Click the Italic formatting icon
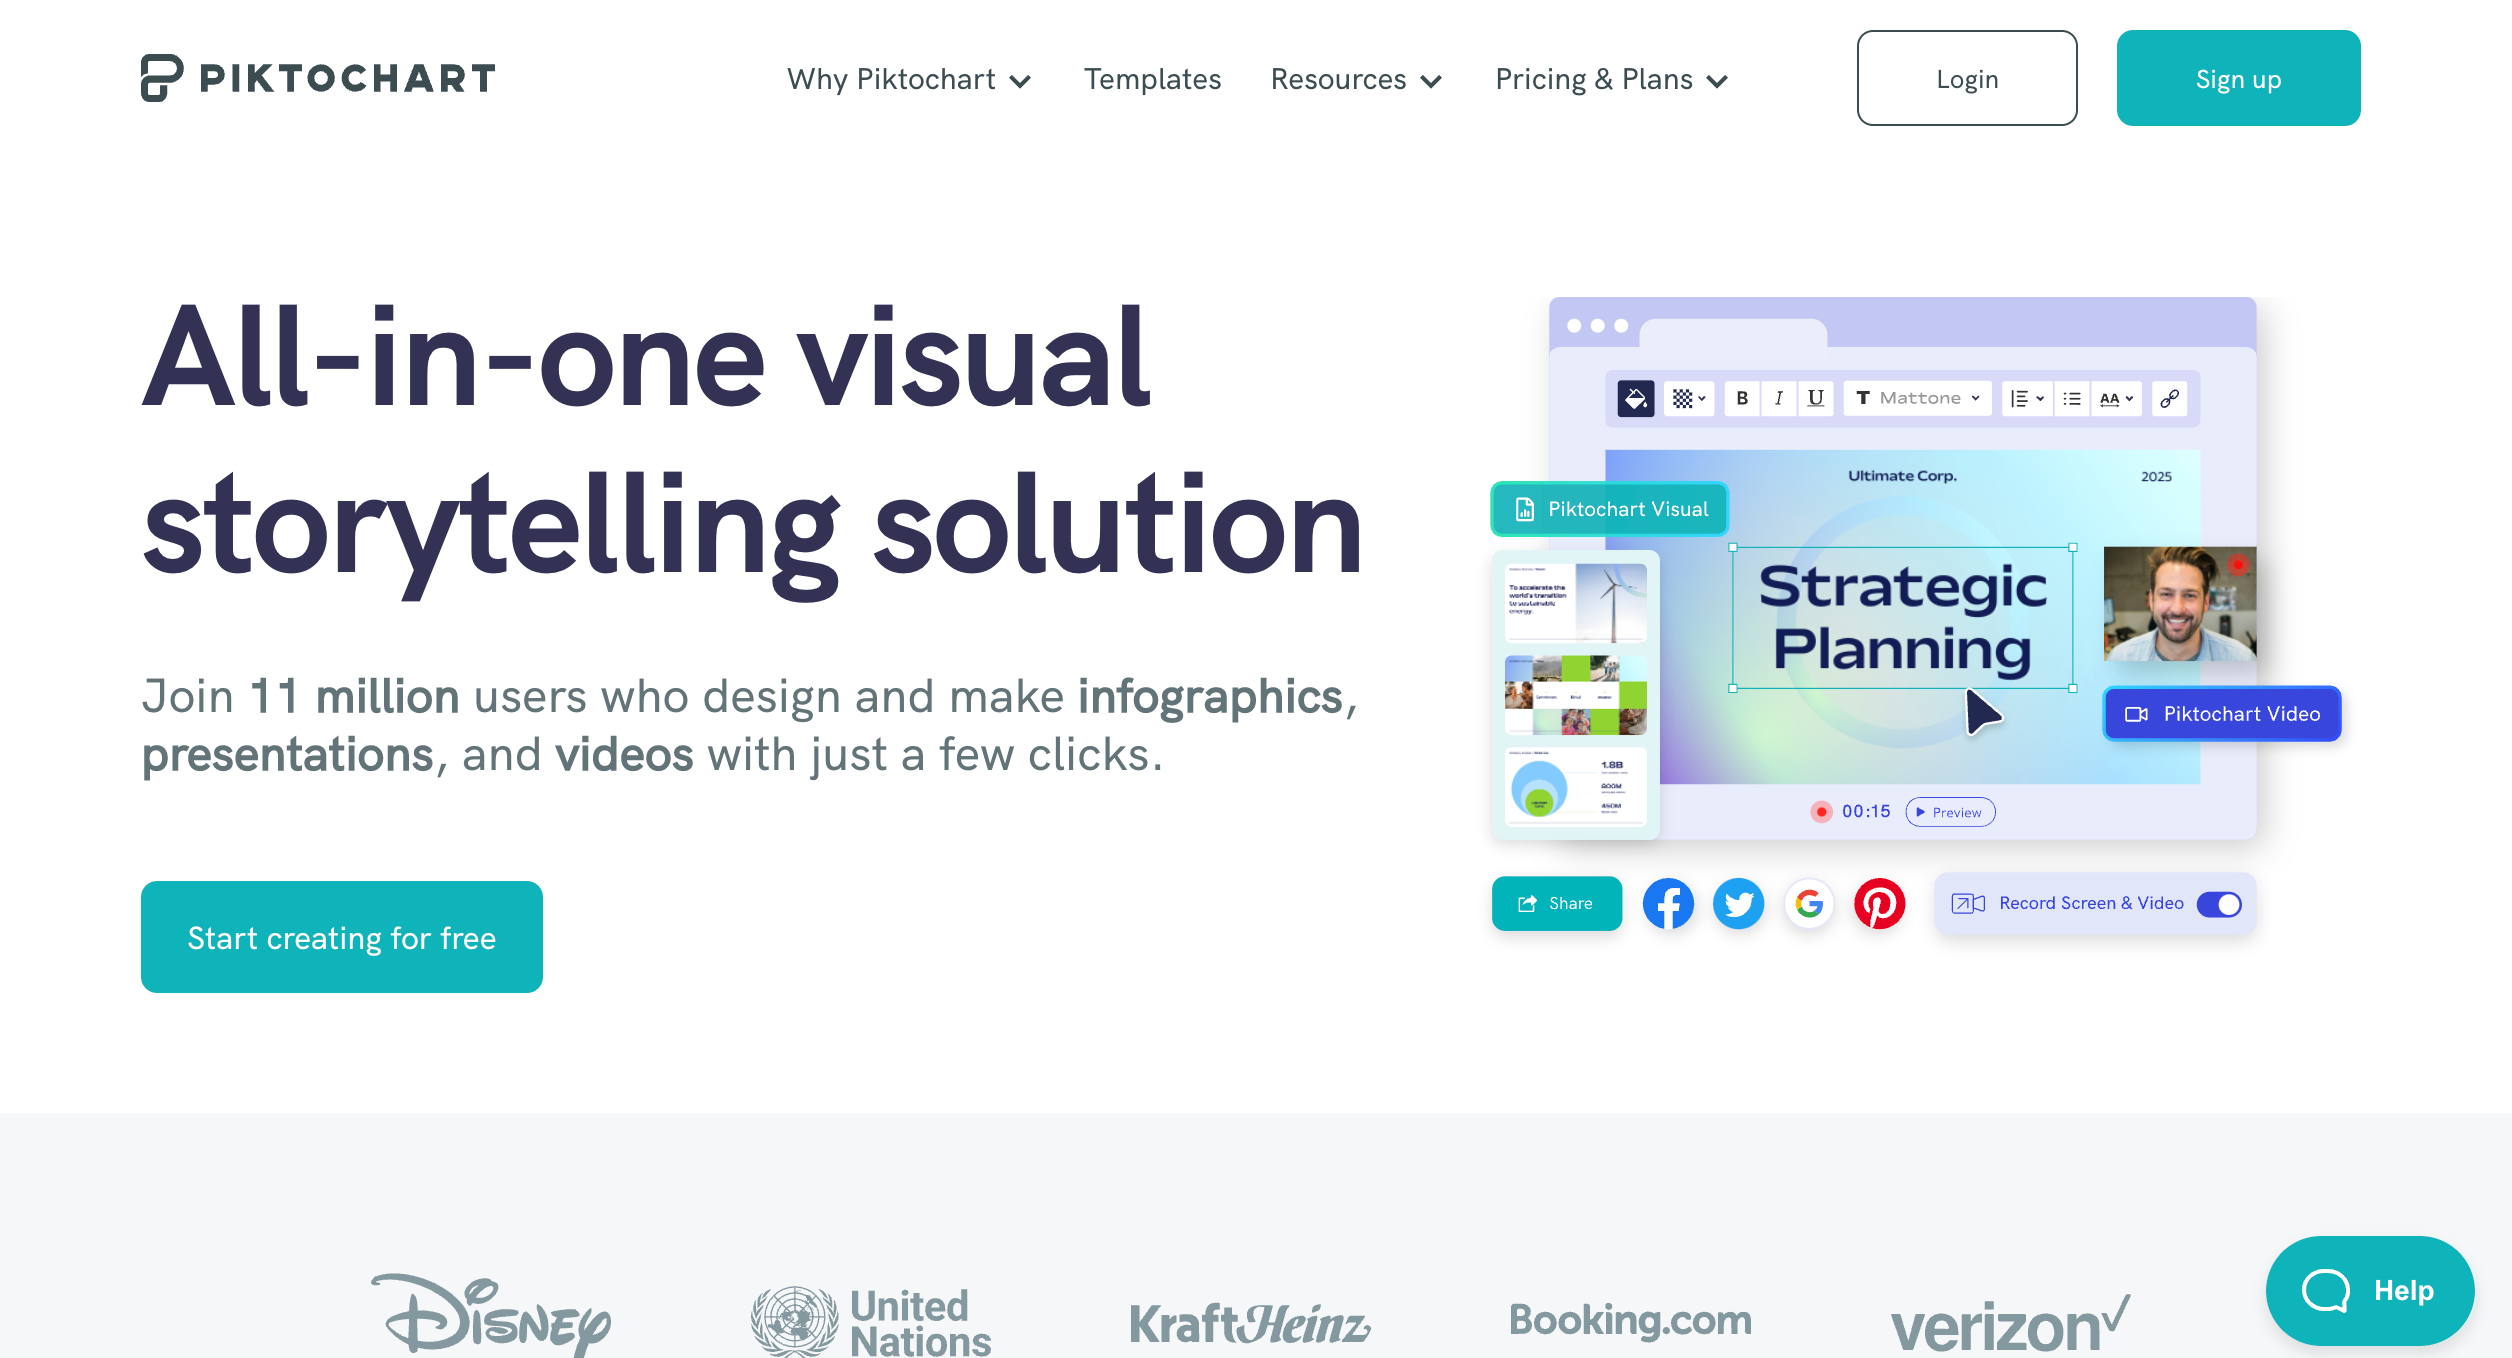 click(x=1778, y=396)
